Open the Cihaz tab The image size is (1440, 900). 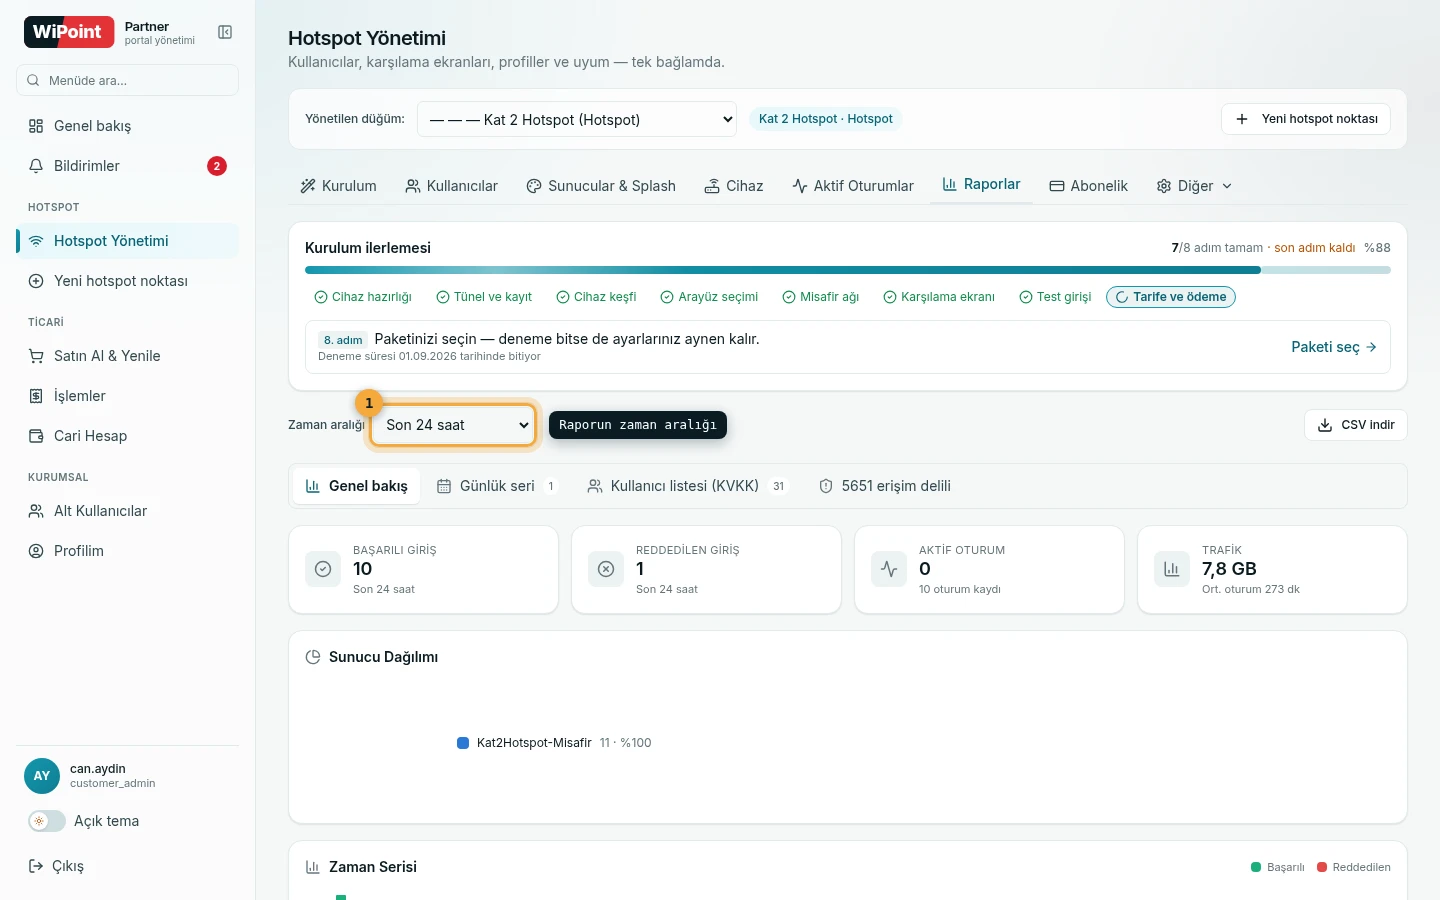[x=734, y=186]
